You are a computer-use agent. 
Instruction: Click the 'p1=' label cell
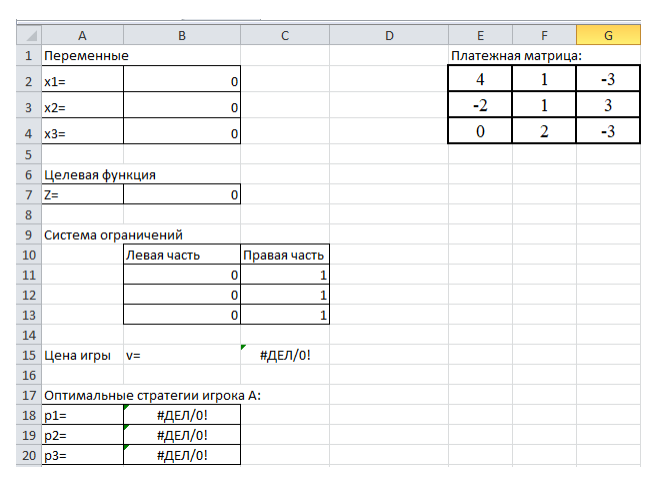click(83, 415)
